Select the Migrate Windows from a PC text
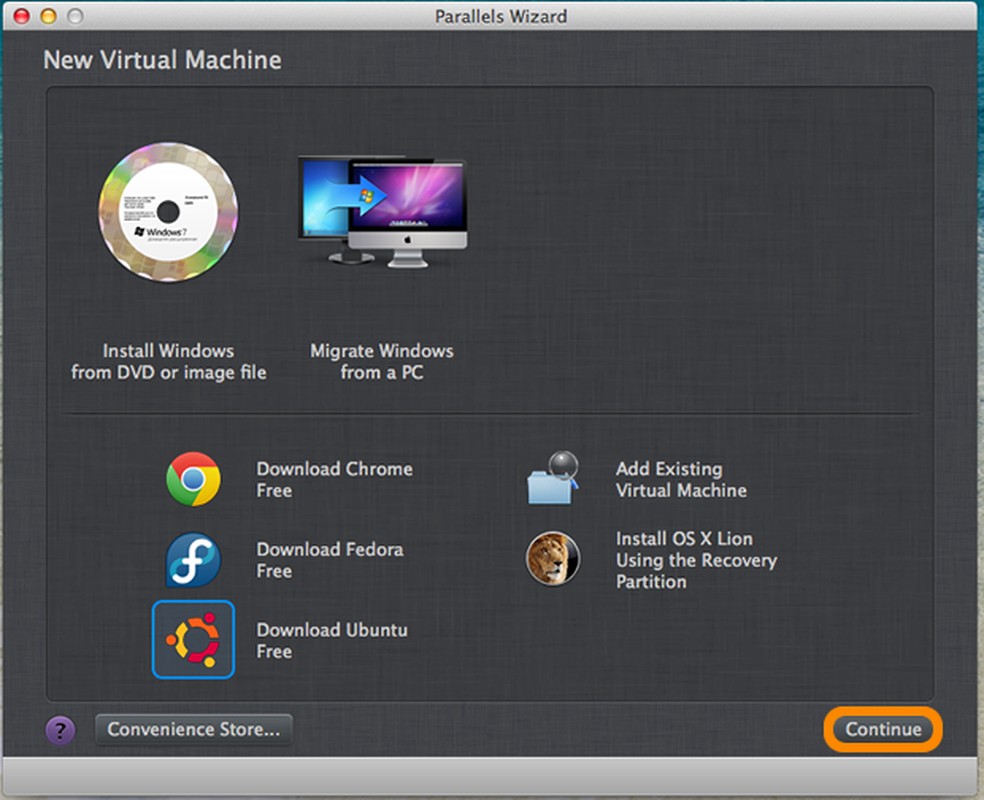 (x=381, y=362)
